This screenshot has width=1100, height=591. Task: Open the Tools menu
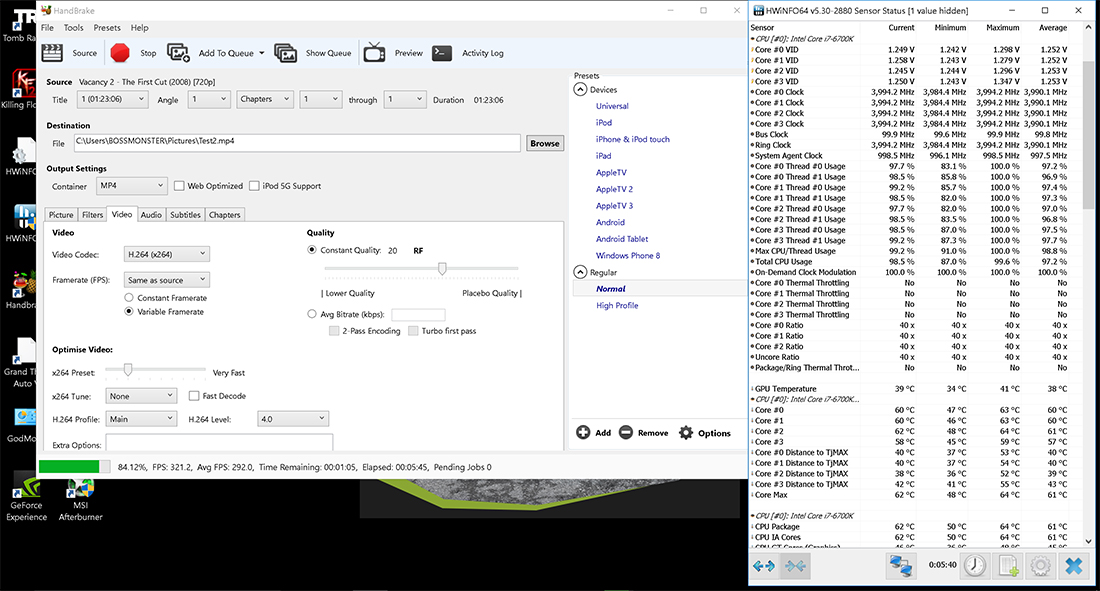click(x=74, y=28)
